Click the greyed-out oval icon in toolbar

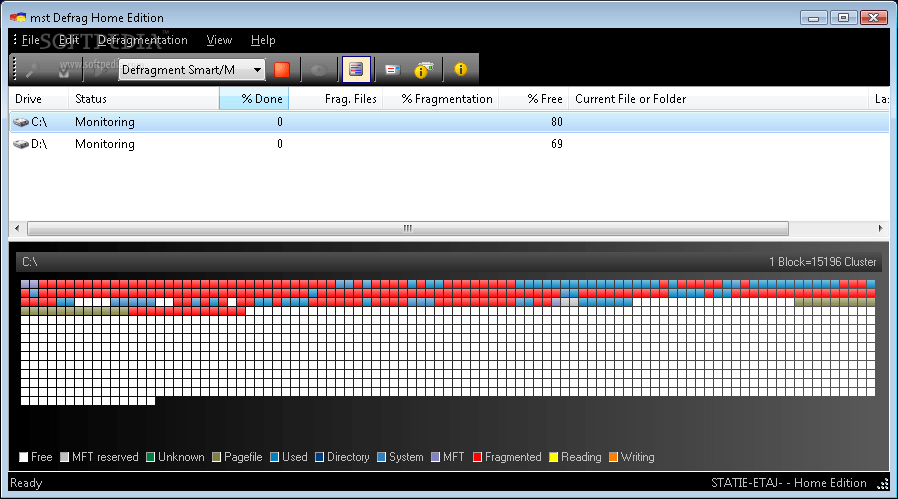click(x=319, y=70)
